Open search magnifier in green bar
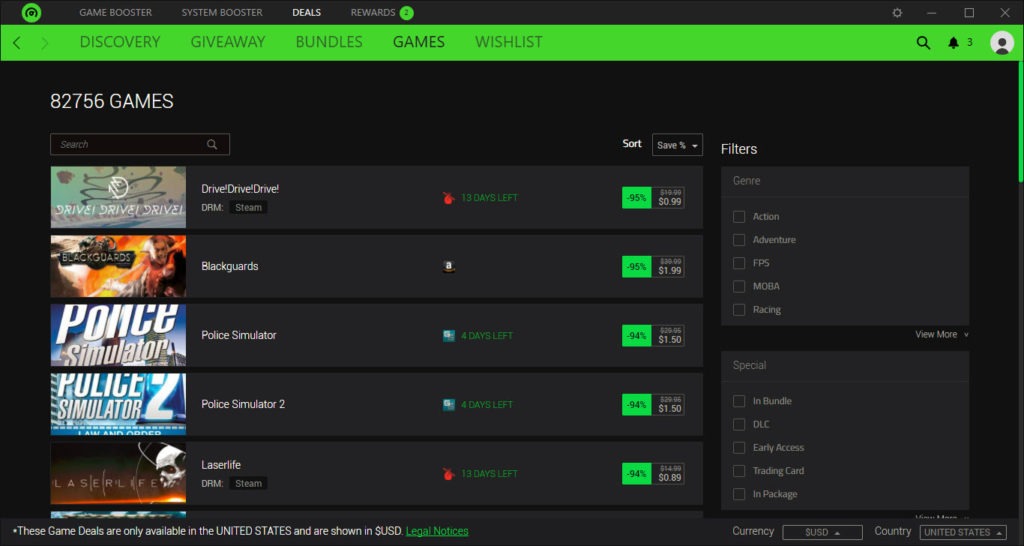The height and width of the screenshot is (546, 1024). coord(923,42)
